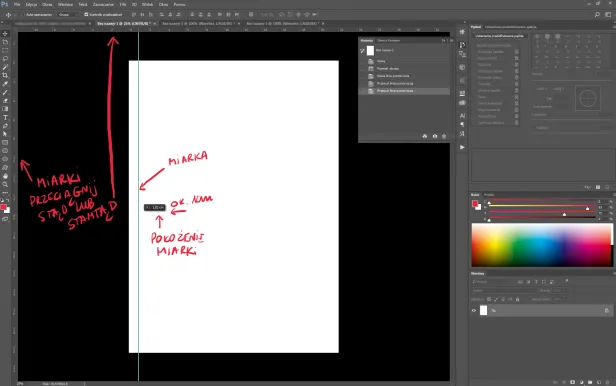Open the layer fill (Wypełnienie) dropdown
This screenshot has width=616, height=386.
tap(560, 299)
